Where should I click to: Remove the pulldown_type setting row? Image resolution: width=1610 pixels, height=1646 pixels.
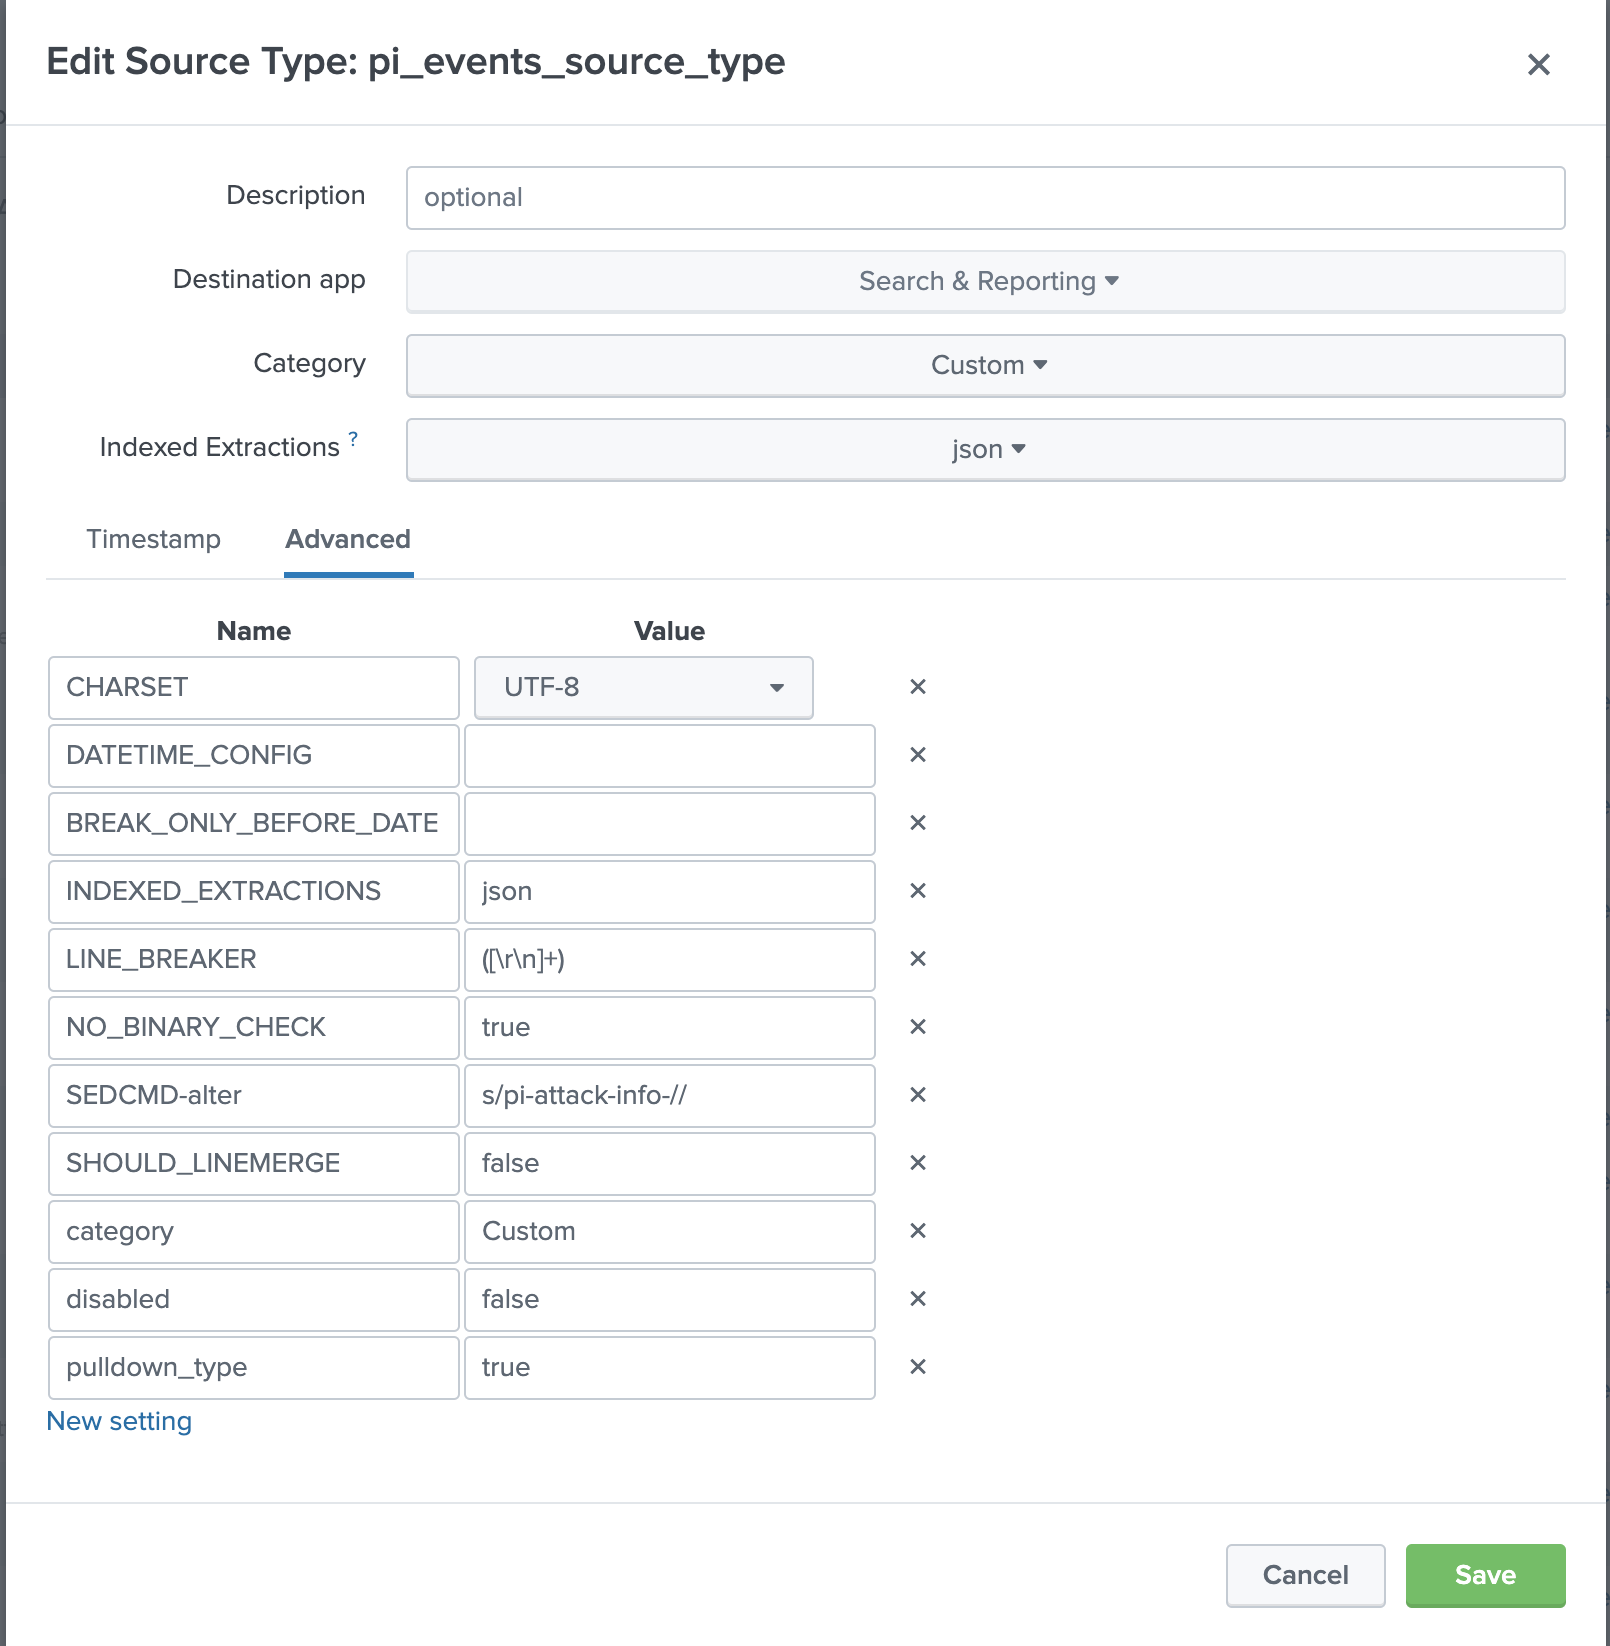point(918,1367)
